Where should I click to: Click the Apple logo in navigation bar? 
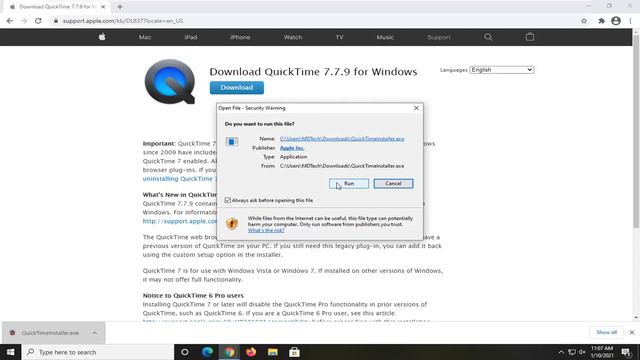click(102, 37)
